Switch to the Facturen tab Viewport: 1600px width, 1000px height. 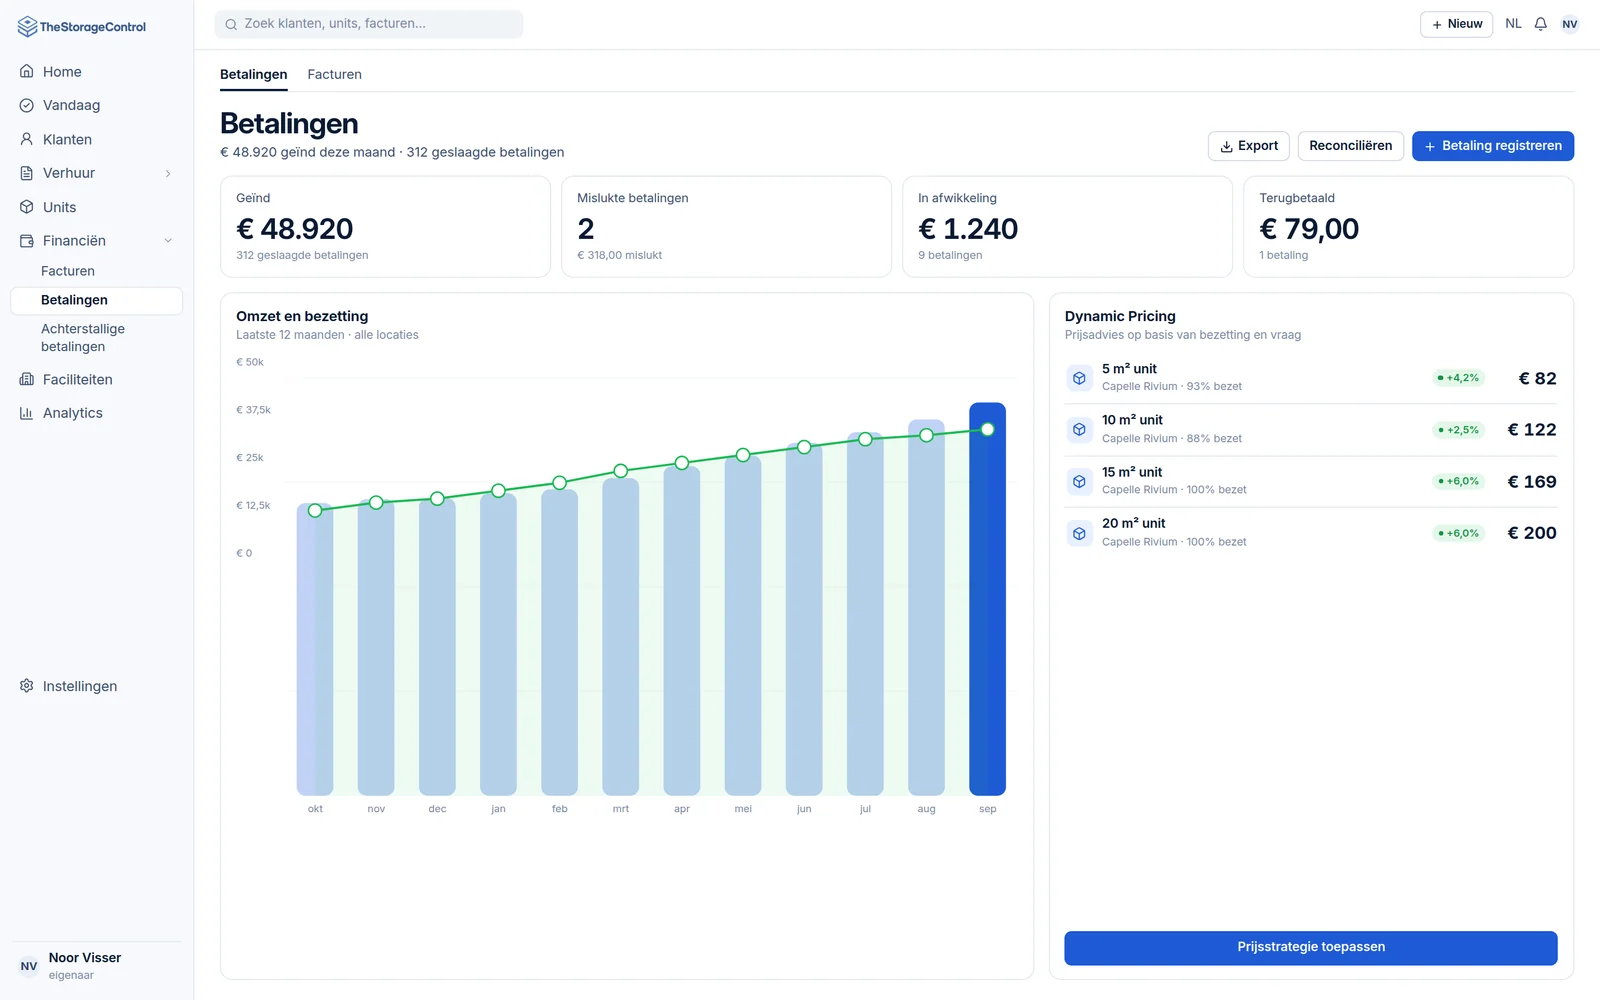(x=335, y=75)
